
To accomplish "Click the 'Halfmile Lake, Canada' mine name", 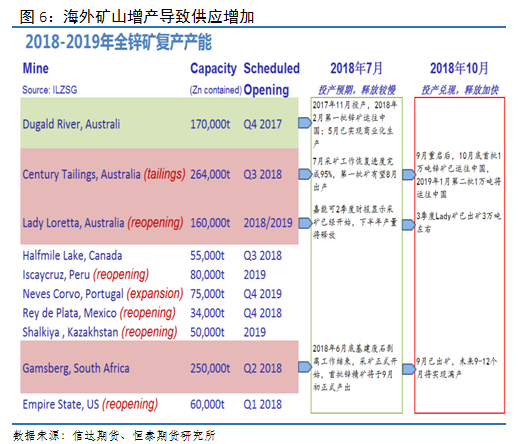I will (x=72, y=256).
